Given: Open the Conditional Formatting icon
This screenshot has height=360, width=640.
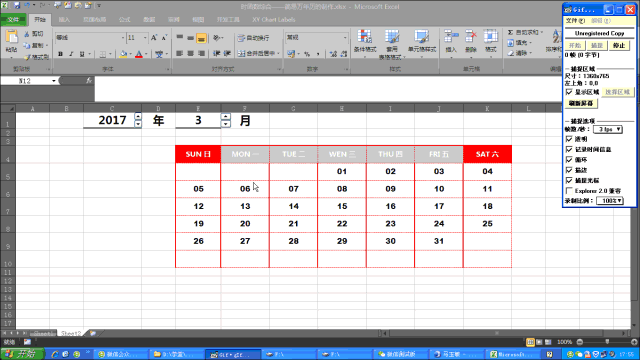Looking at the screenshot, I should pos(364,37).
